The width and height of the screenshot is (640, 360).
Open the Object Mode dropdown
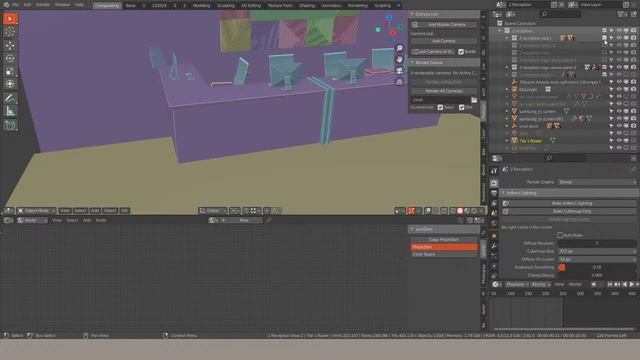coord(36,211)
